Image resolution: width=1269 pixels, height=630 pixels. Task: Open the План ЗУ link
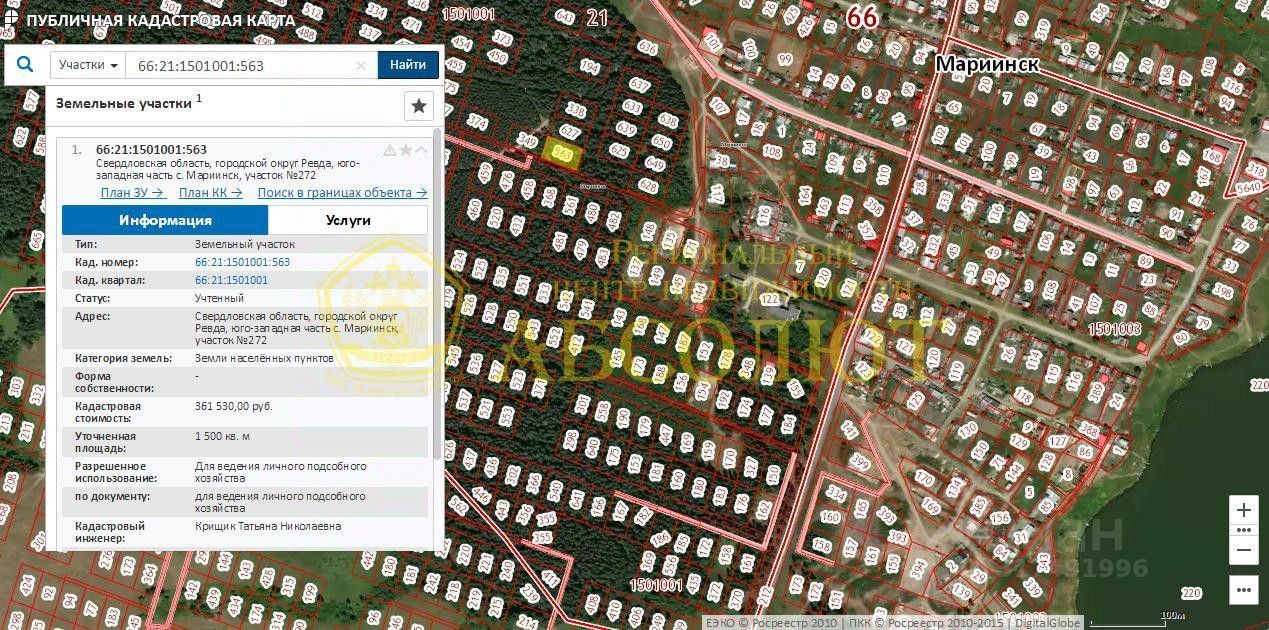(133, 193)
